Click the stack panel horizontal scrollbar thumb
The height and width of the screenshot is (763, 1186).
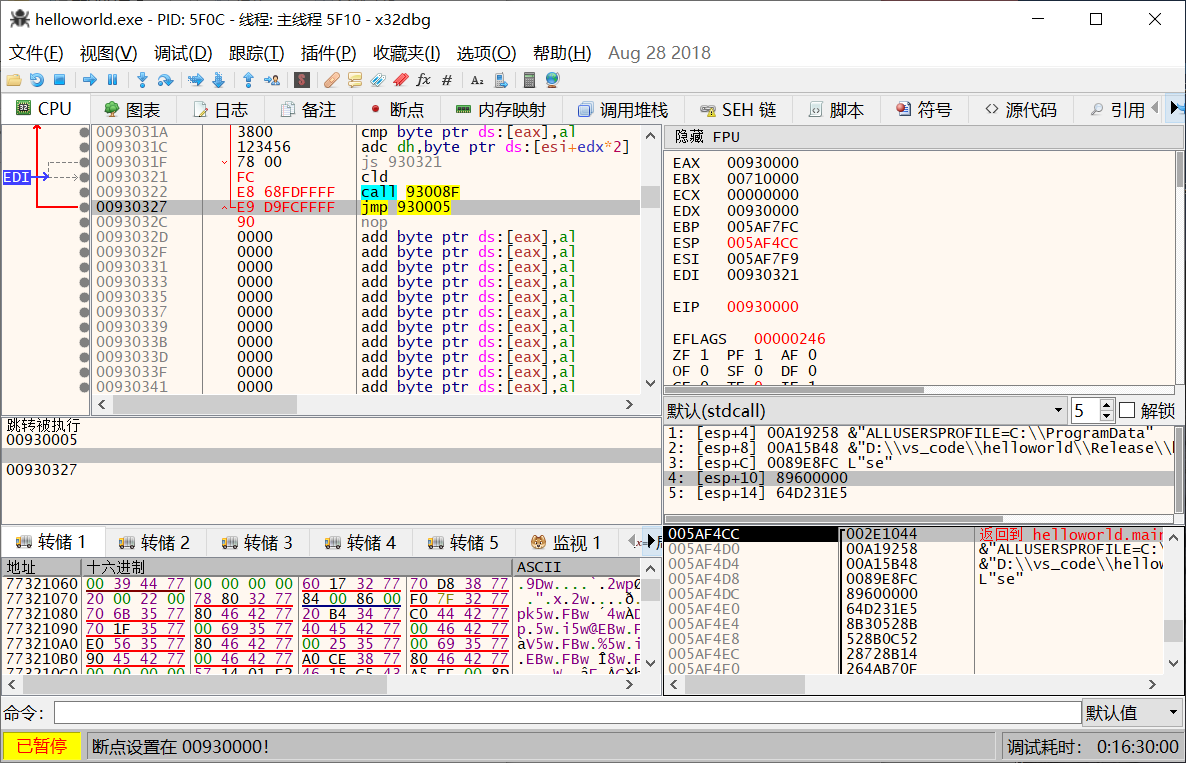tap(744, 684)
